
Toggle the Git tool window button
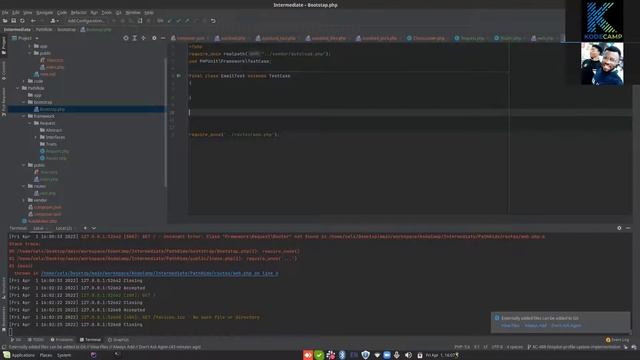pos(16,340)
